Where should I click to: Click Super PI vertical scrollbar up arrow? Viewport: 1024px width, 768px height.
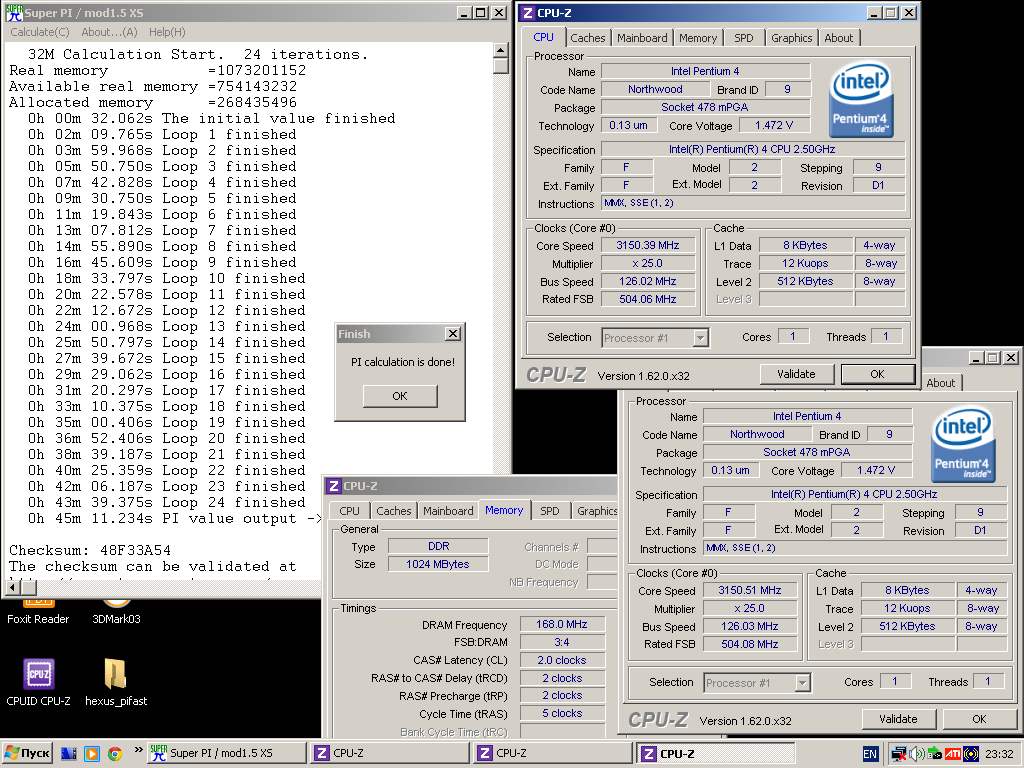click(x=500, y=50)
